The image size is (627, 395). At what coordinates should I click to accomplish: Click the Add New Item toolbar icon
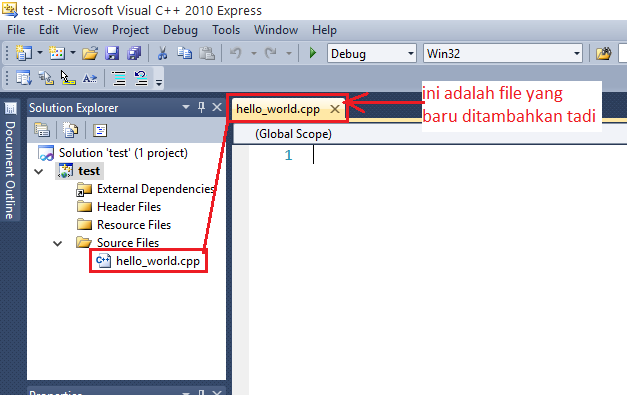click(57, 53)
